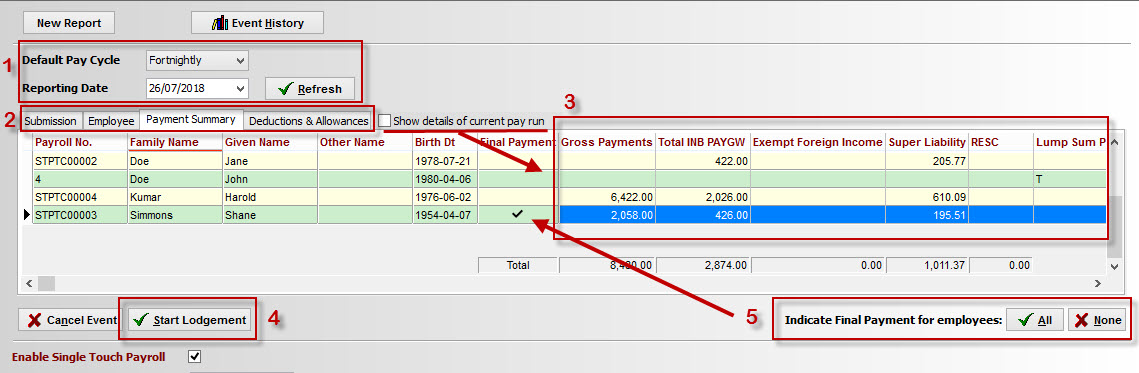1139x373 pixels.
Task: Click gross payment 2,058.00 cell
Action: tap(607, 214)
